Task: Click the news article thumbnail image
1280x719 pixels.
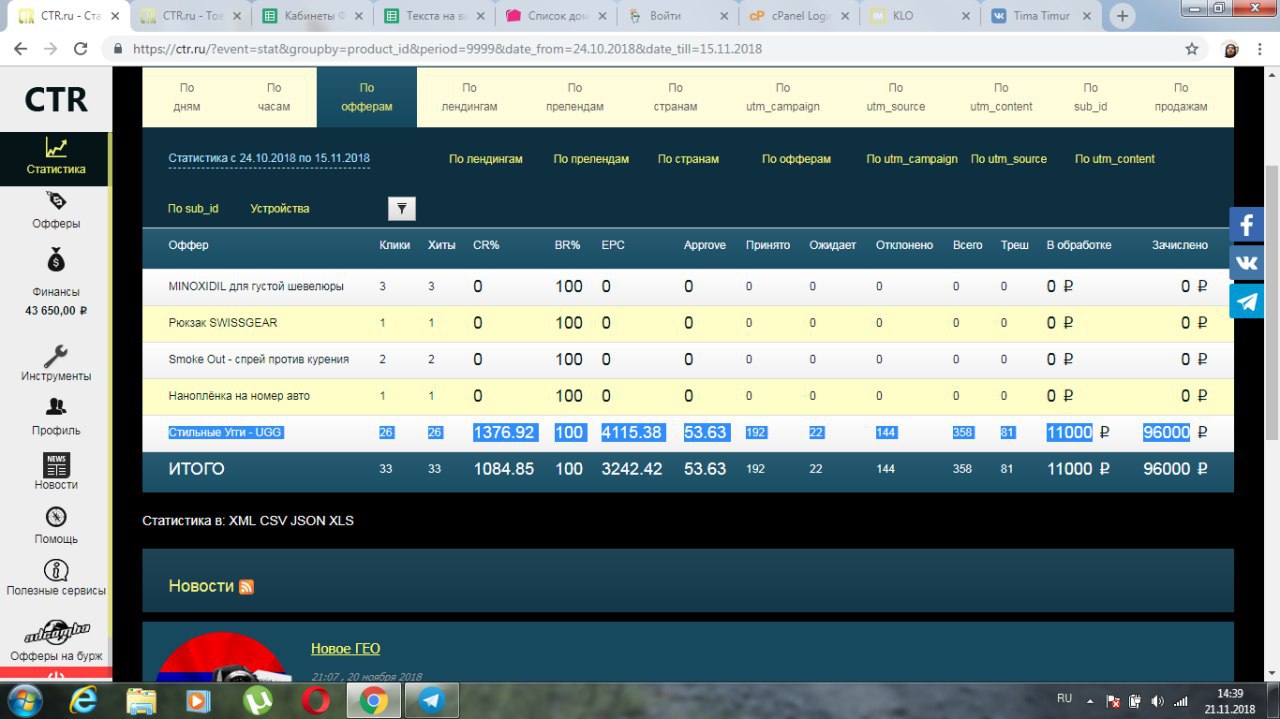Action: click(x=222, y=657)
